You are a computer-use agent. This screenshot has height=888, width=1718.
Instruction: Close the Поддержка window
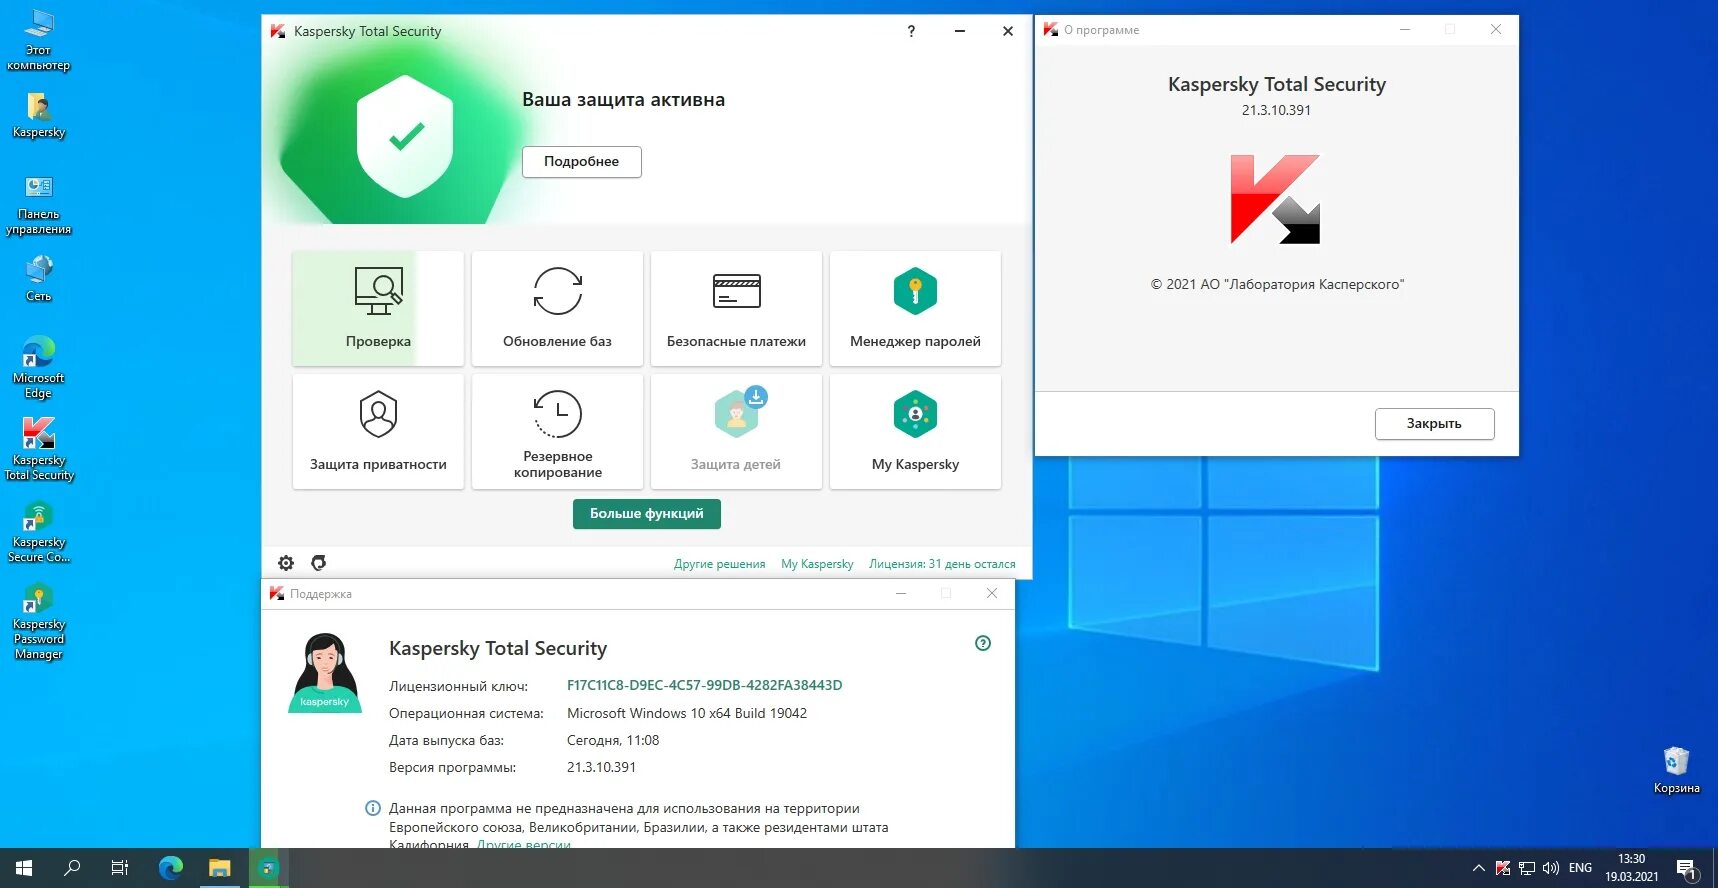992,593
